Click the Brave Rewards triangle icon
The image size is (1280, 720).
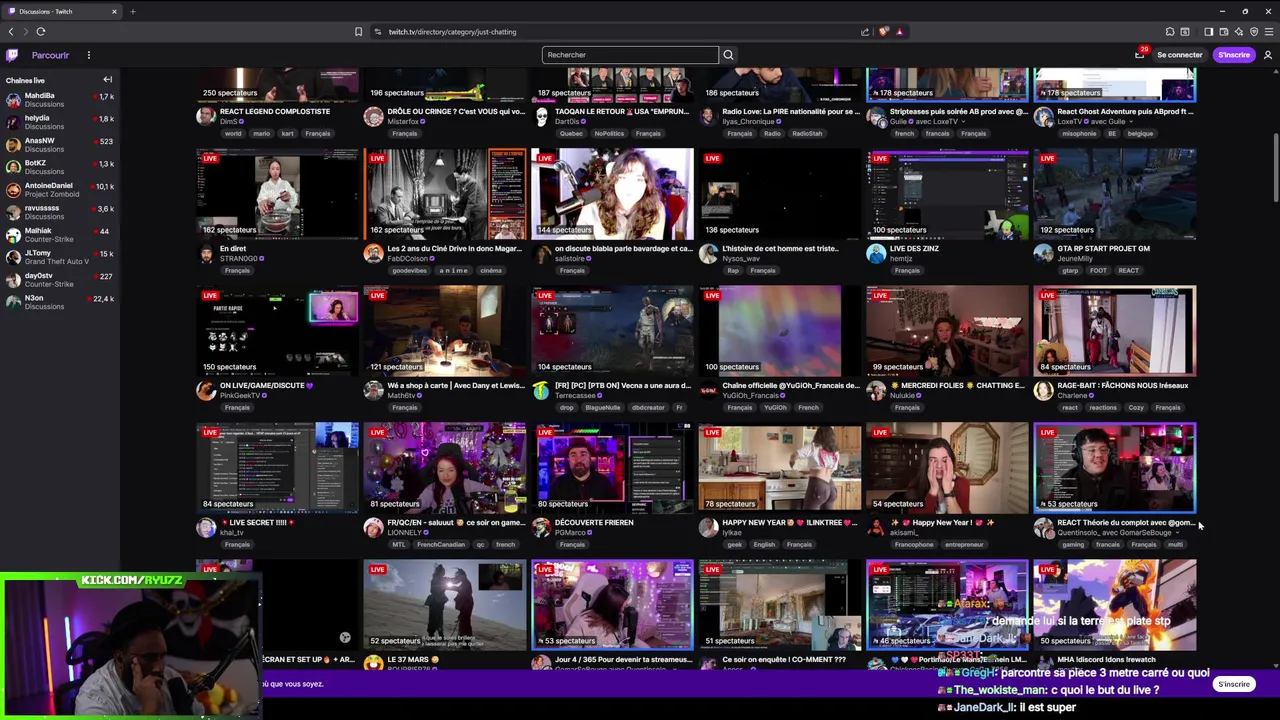pyautogui.click(x=899, y=32)
